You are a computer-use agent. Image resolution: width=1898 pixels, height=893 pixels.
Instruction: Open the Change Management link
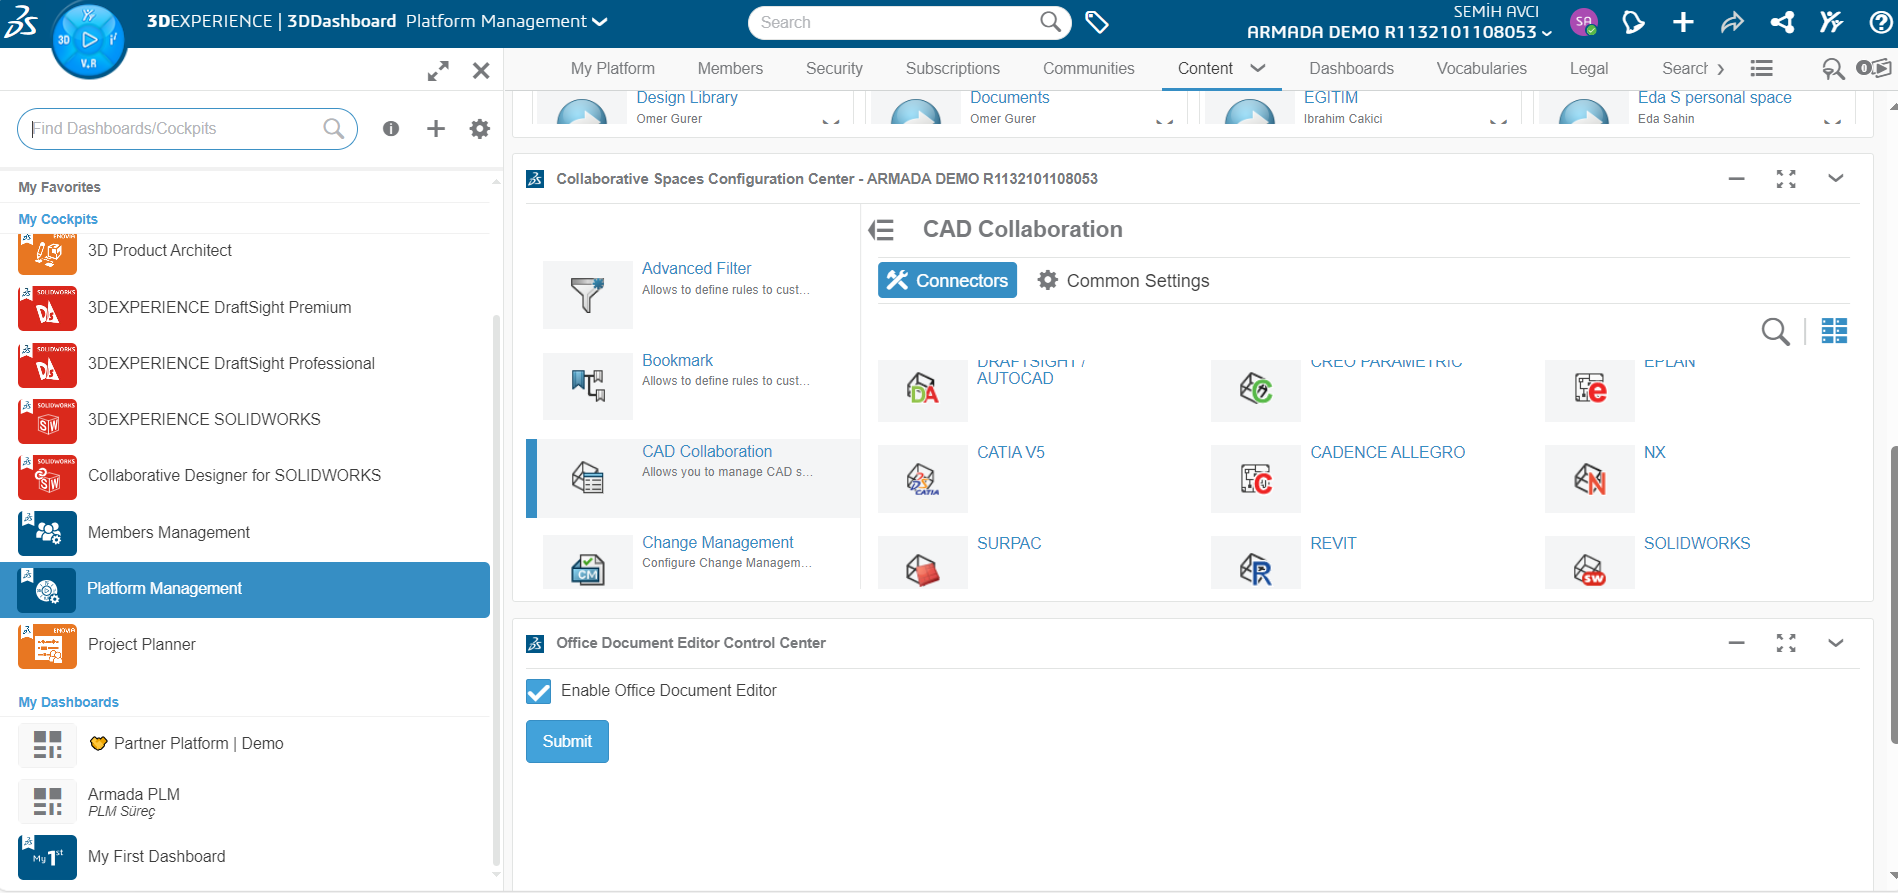[x=717, y=542]
